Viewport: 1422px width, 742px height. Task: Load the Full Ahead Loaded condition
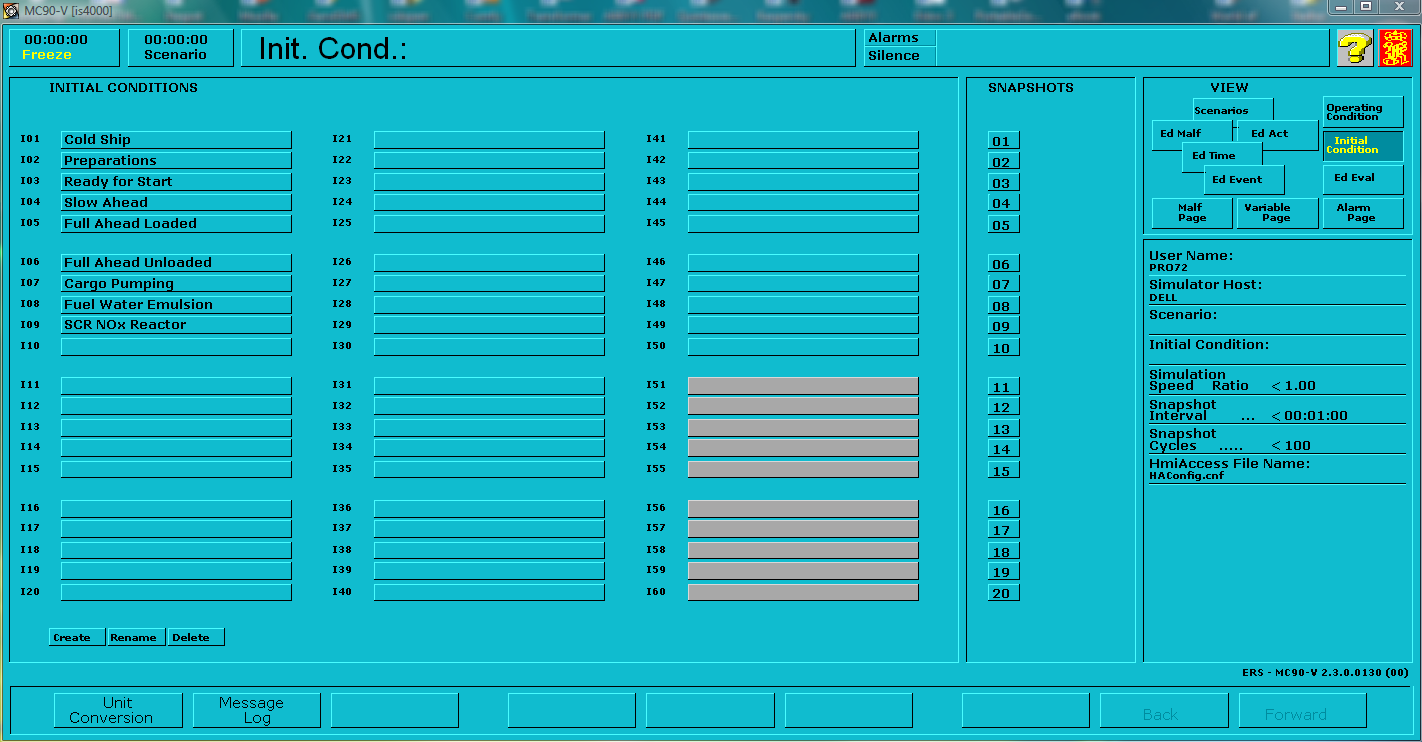point(176,224)
